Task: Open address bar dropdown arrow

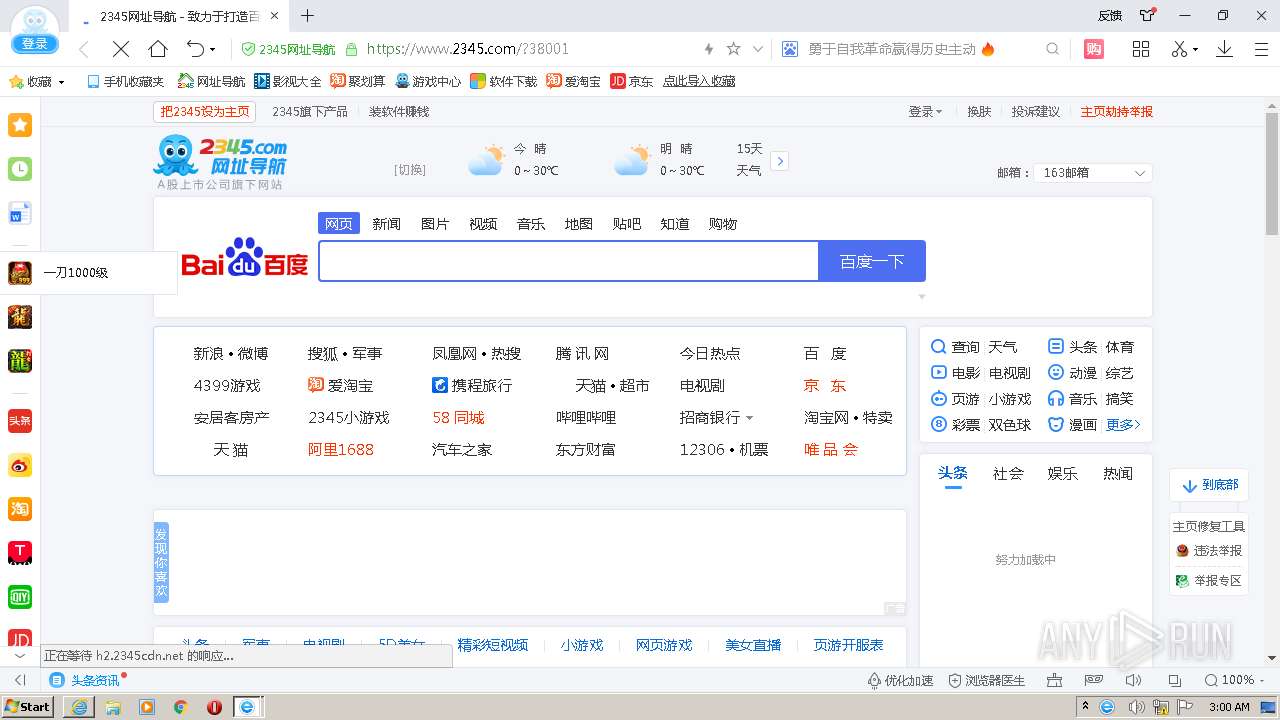Action: [758, 49]
